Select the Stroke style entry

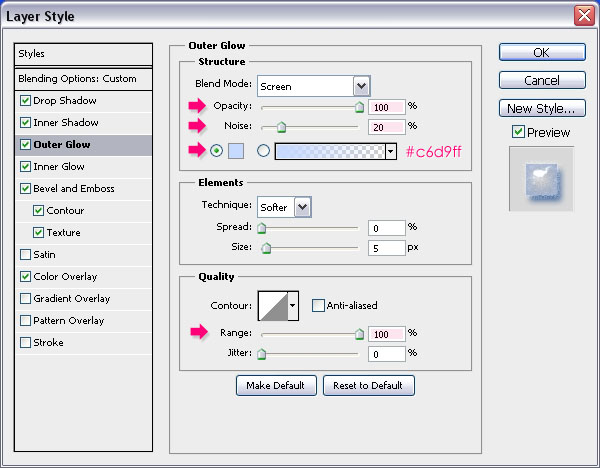click(48, 342)
